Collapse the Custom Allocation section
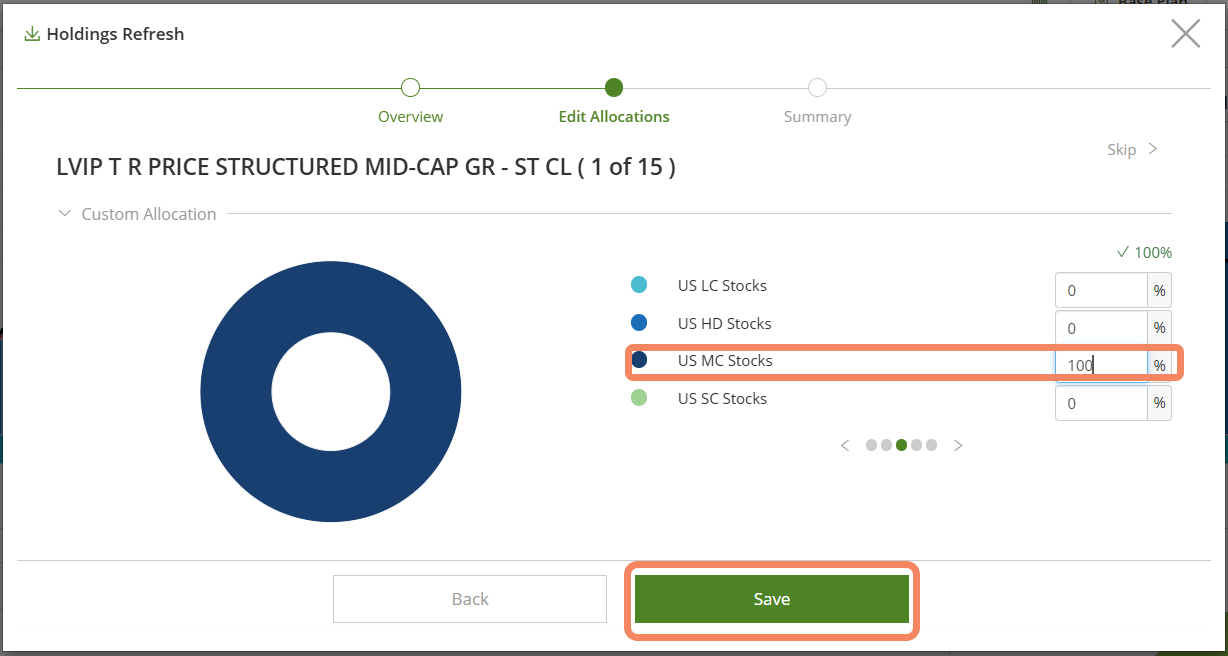 (65, 214)
